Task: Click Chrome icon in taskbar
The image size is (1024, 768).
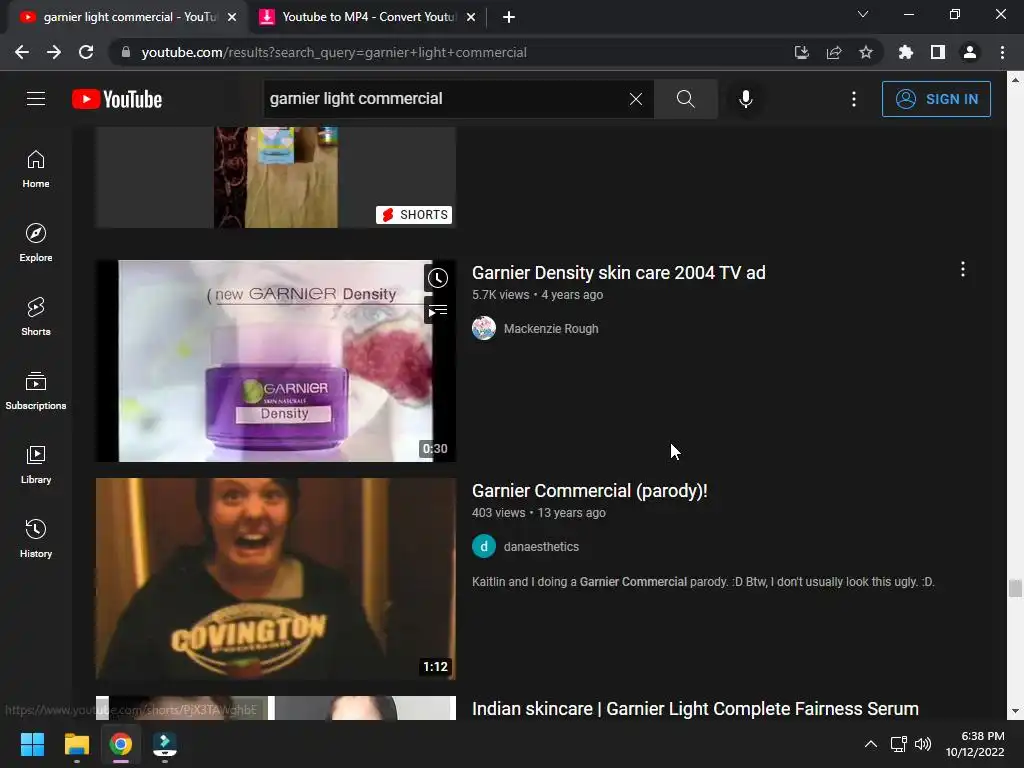Action: pyautogui.click(x=120, y=744)
